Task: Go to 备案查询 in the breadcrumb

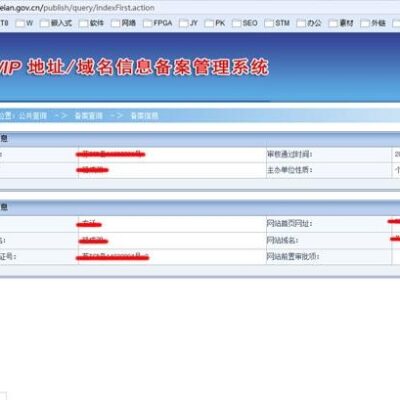Action: (x=88, y=116)
